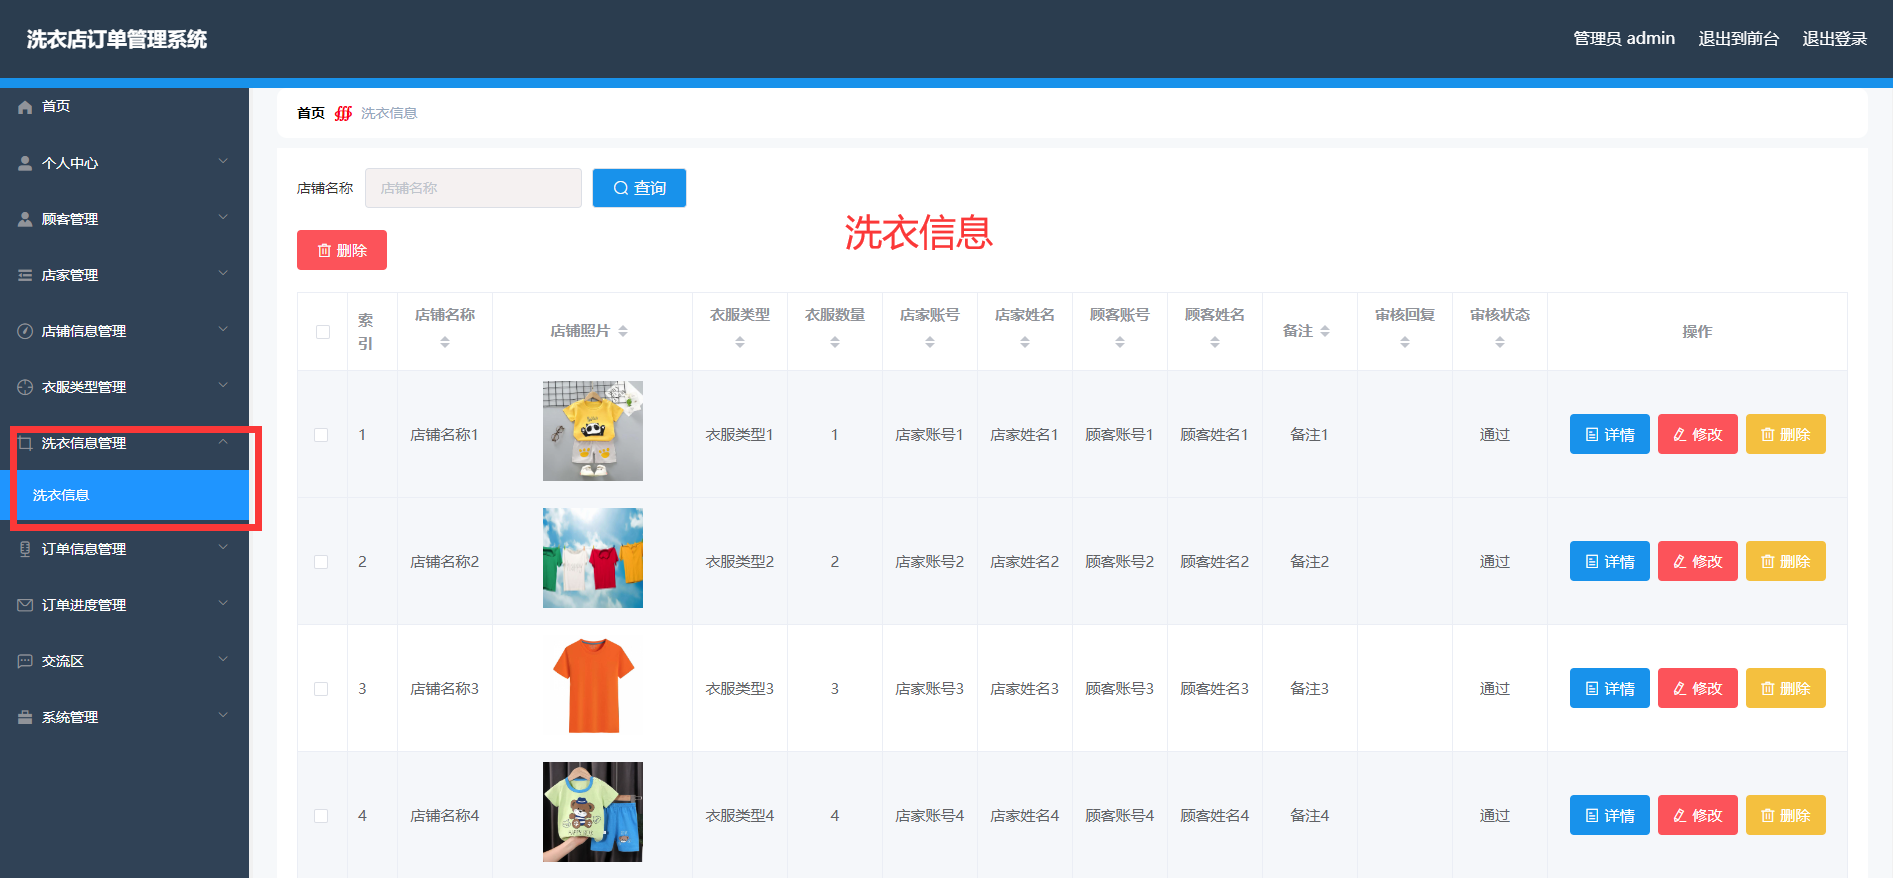Expand 个人中心 menu chevron
Screen dimensions: 1893x878
pos(223,161)
